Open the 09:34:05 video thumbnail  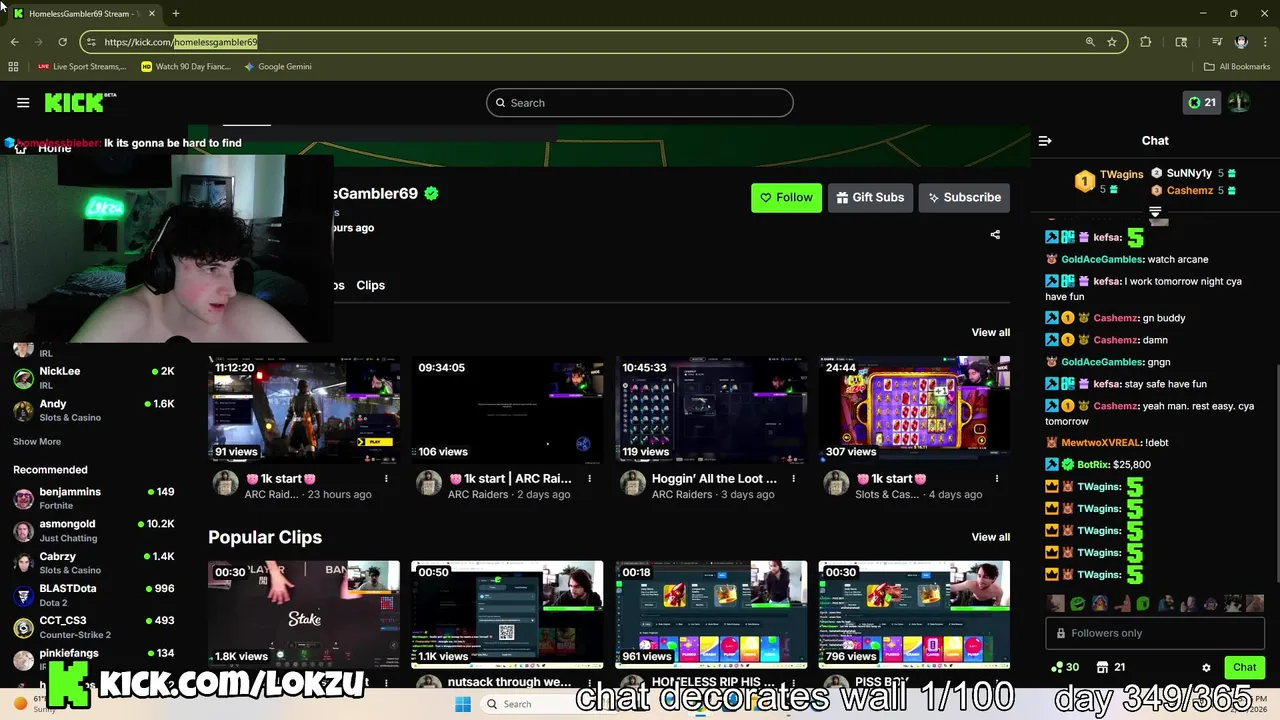tap(507, 409)
